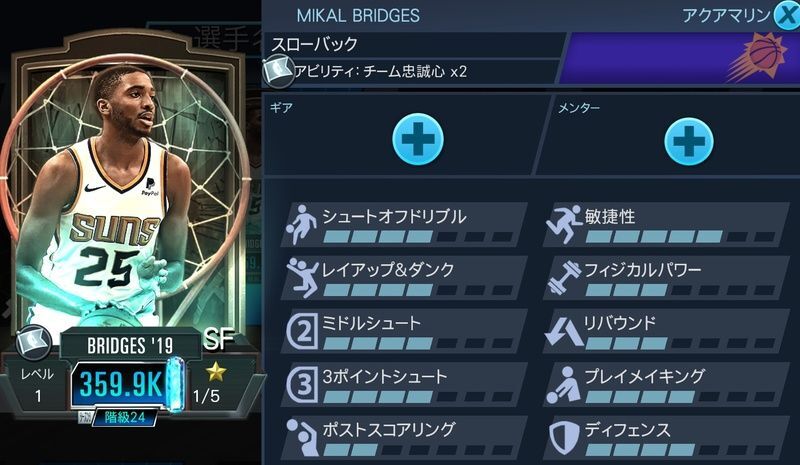This screenshot has width=800, height=465.
Task: Click the gold star rank indicator
Action: (x=216, y=372)
